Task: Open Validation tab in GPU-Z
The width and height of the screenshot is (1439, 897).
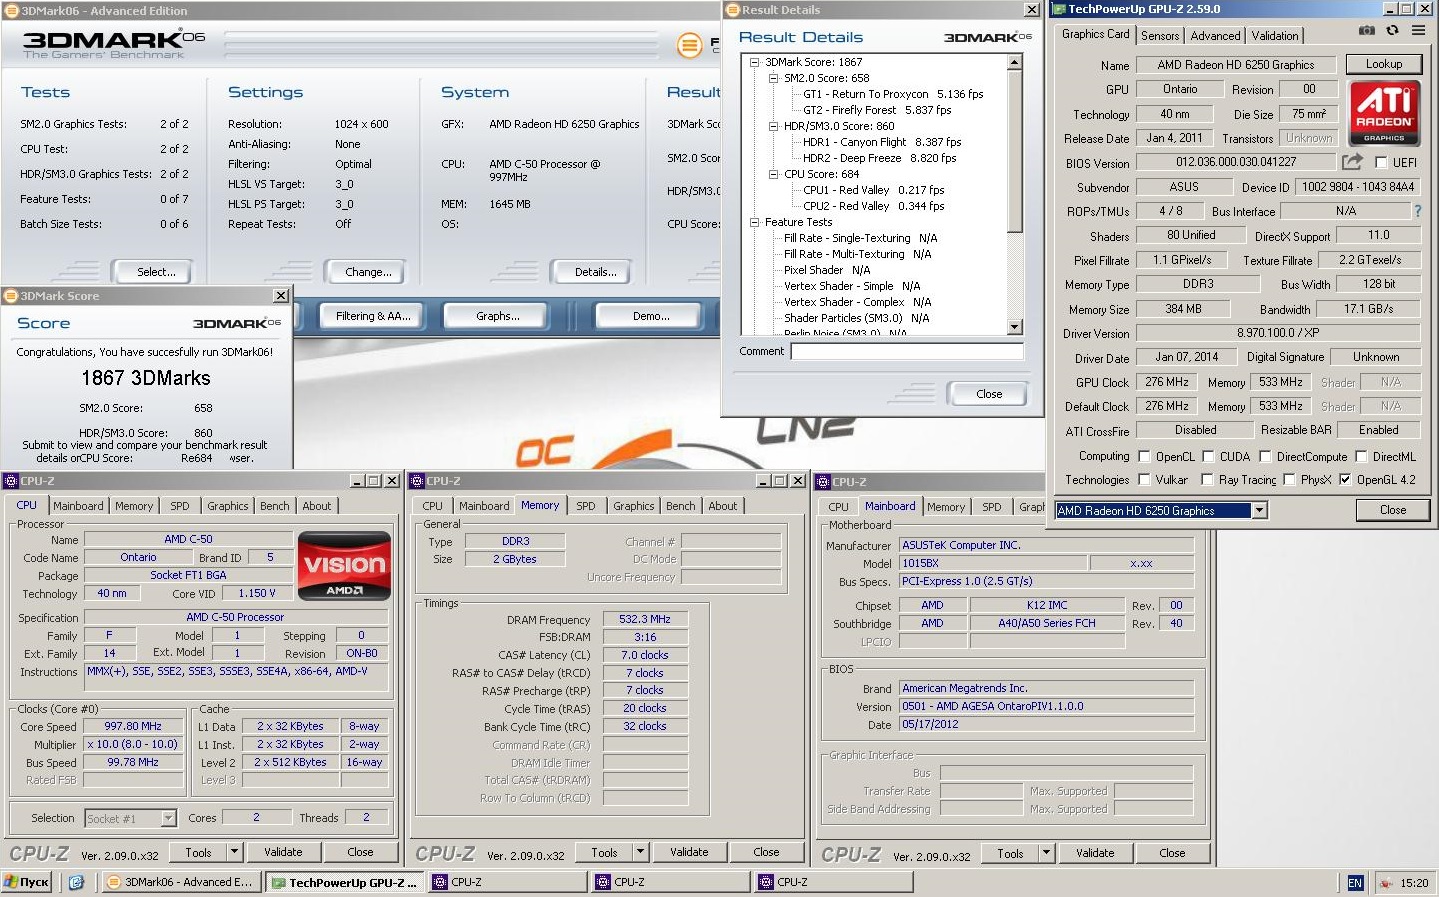Action: click(1275, 36)
